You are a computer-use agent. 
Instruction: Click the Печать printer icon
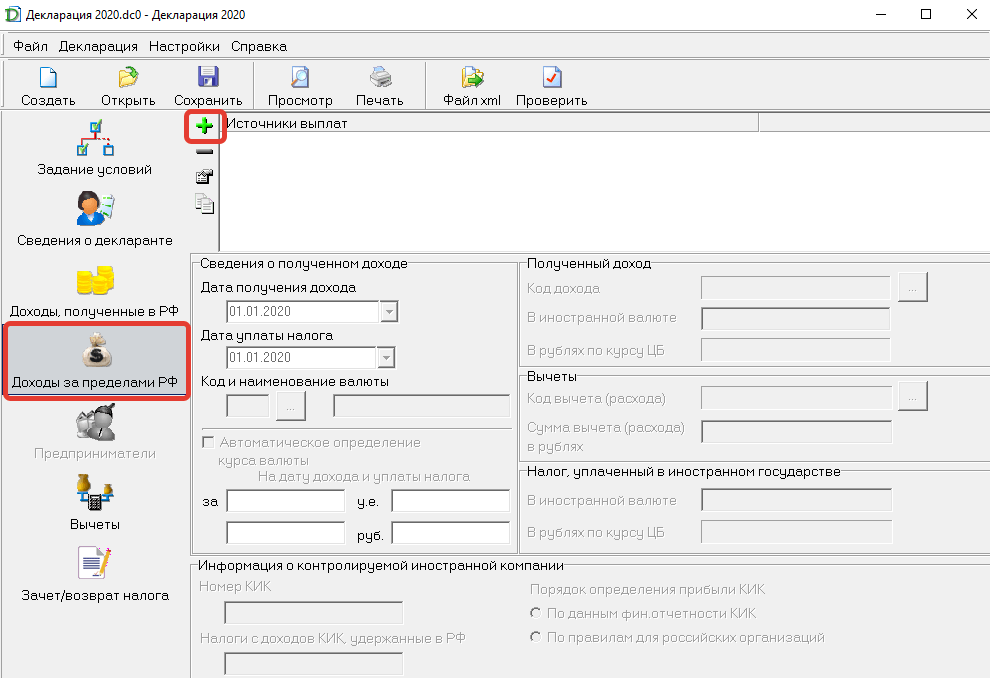point(380,77)
